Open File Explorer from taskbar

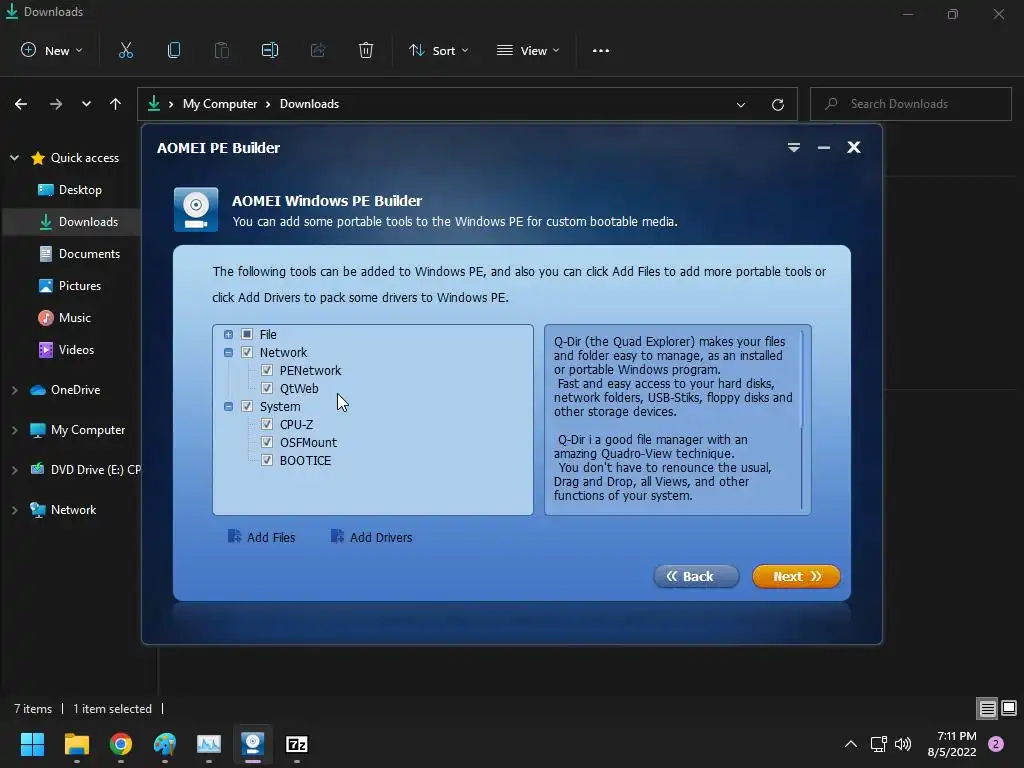[x=77, y=744]
